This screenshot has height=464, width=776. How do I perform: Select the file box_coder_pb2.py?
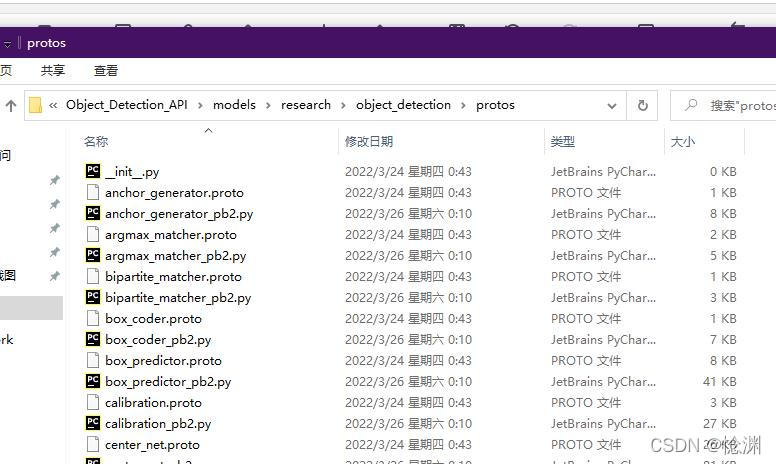tap(158, 340)
